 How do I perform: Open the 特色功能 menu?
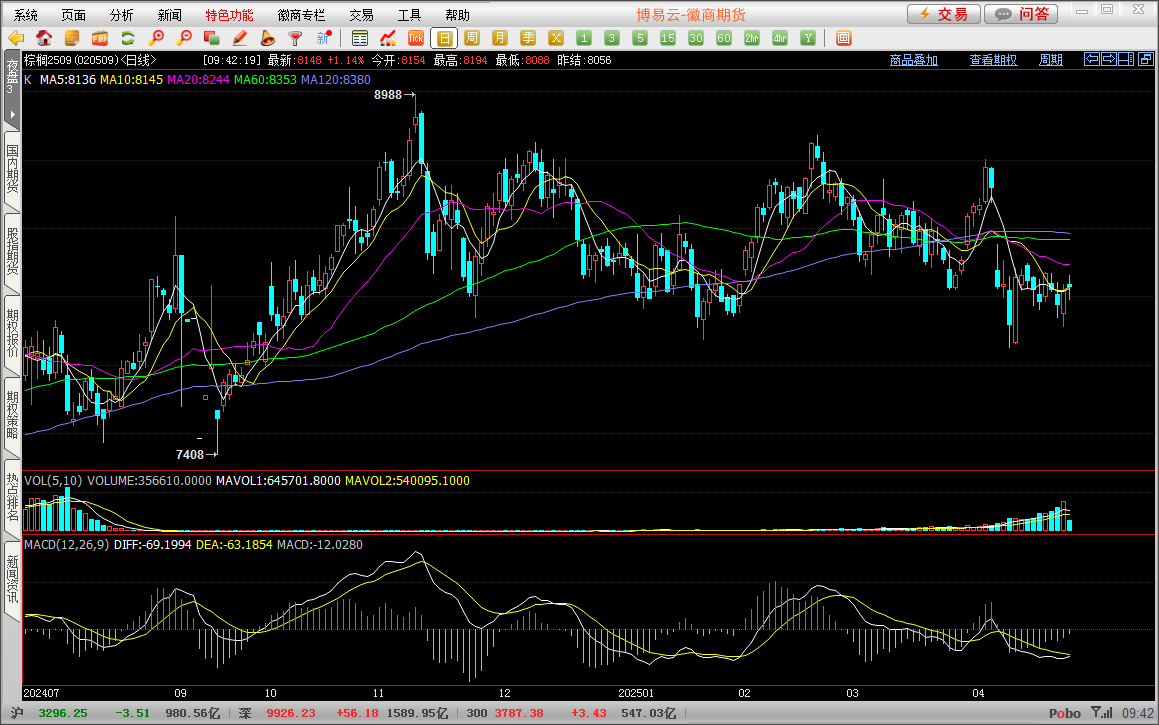pos(229,15)
